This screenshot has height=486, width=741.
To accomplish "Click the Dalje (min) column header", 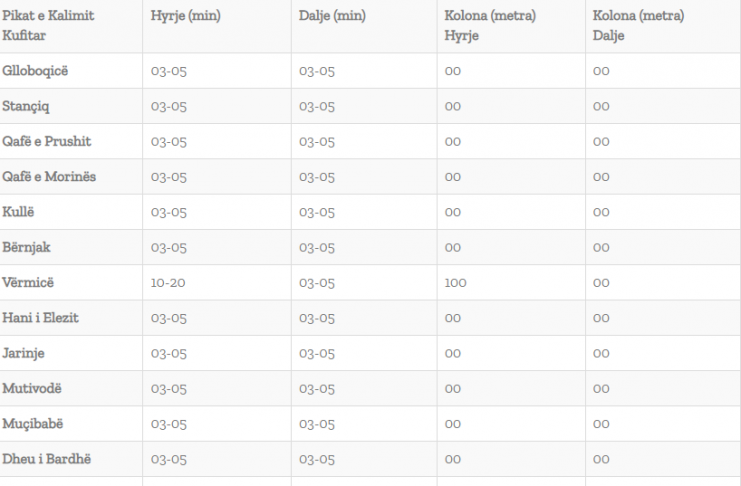I will click(332, 16).
